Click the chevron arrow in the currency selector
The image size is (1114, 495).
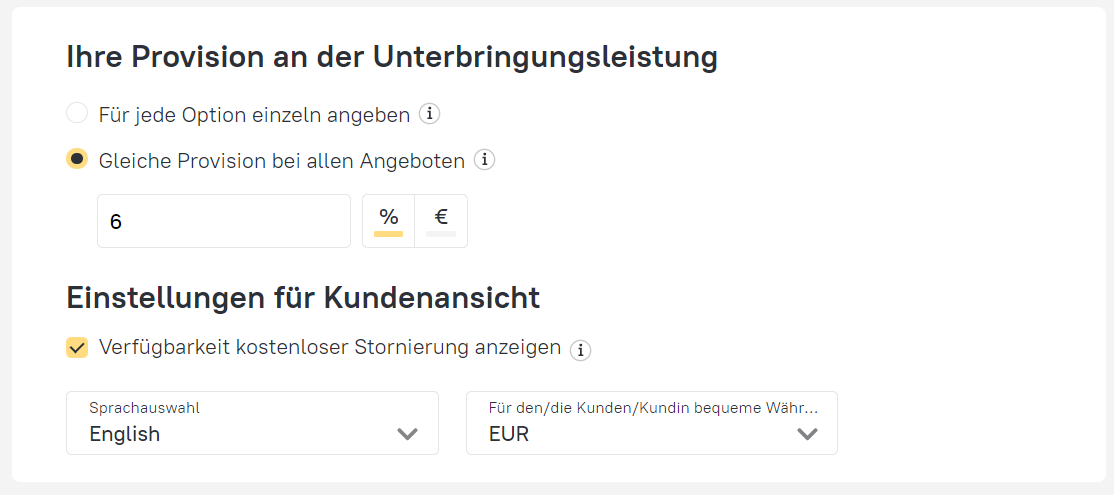coord(807,434)
